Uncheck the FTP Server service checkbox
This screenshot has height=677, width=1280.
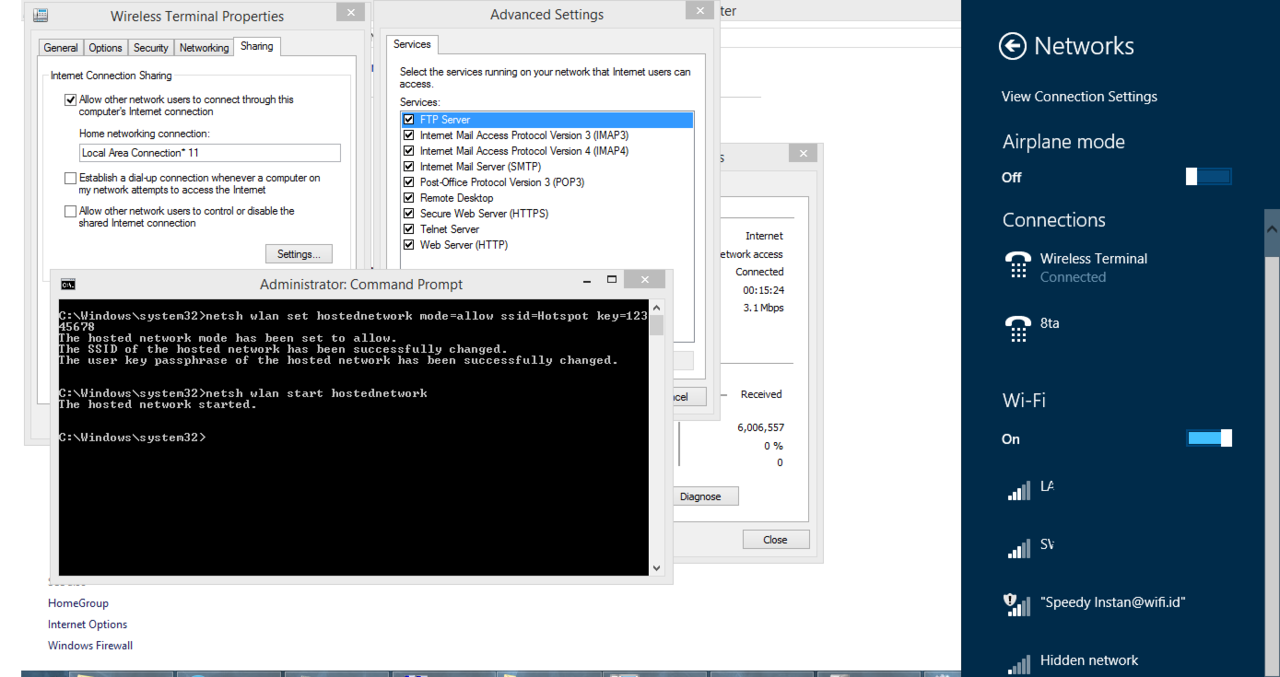tap(409, 120)
